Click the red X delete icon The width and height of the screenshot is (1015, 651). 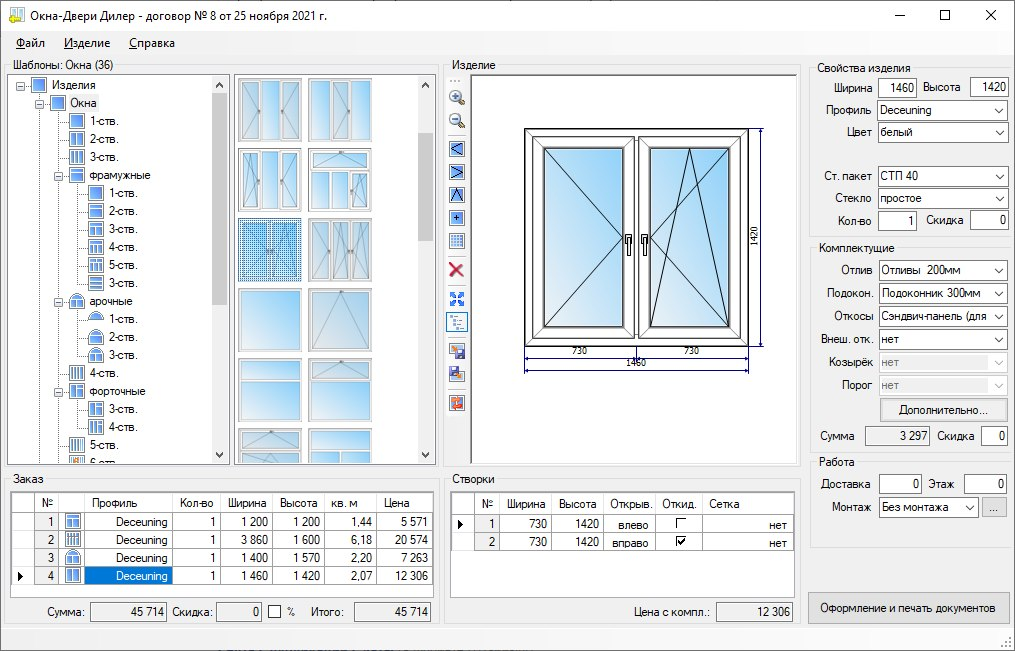[x=457, y=270]
